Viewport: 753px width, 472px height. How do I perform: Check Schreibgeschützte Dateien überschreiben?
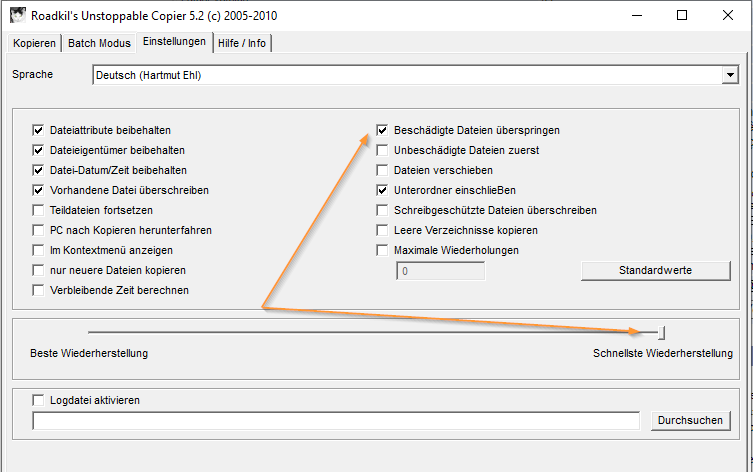click(382, 210)
